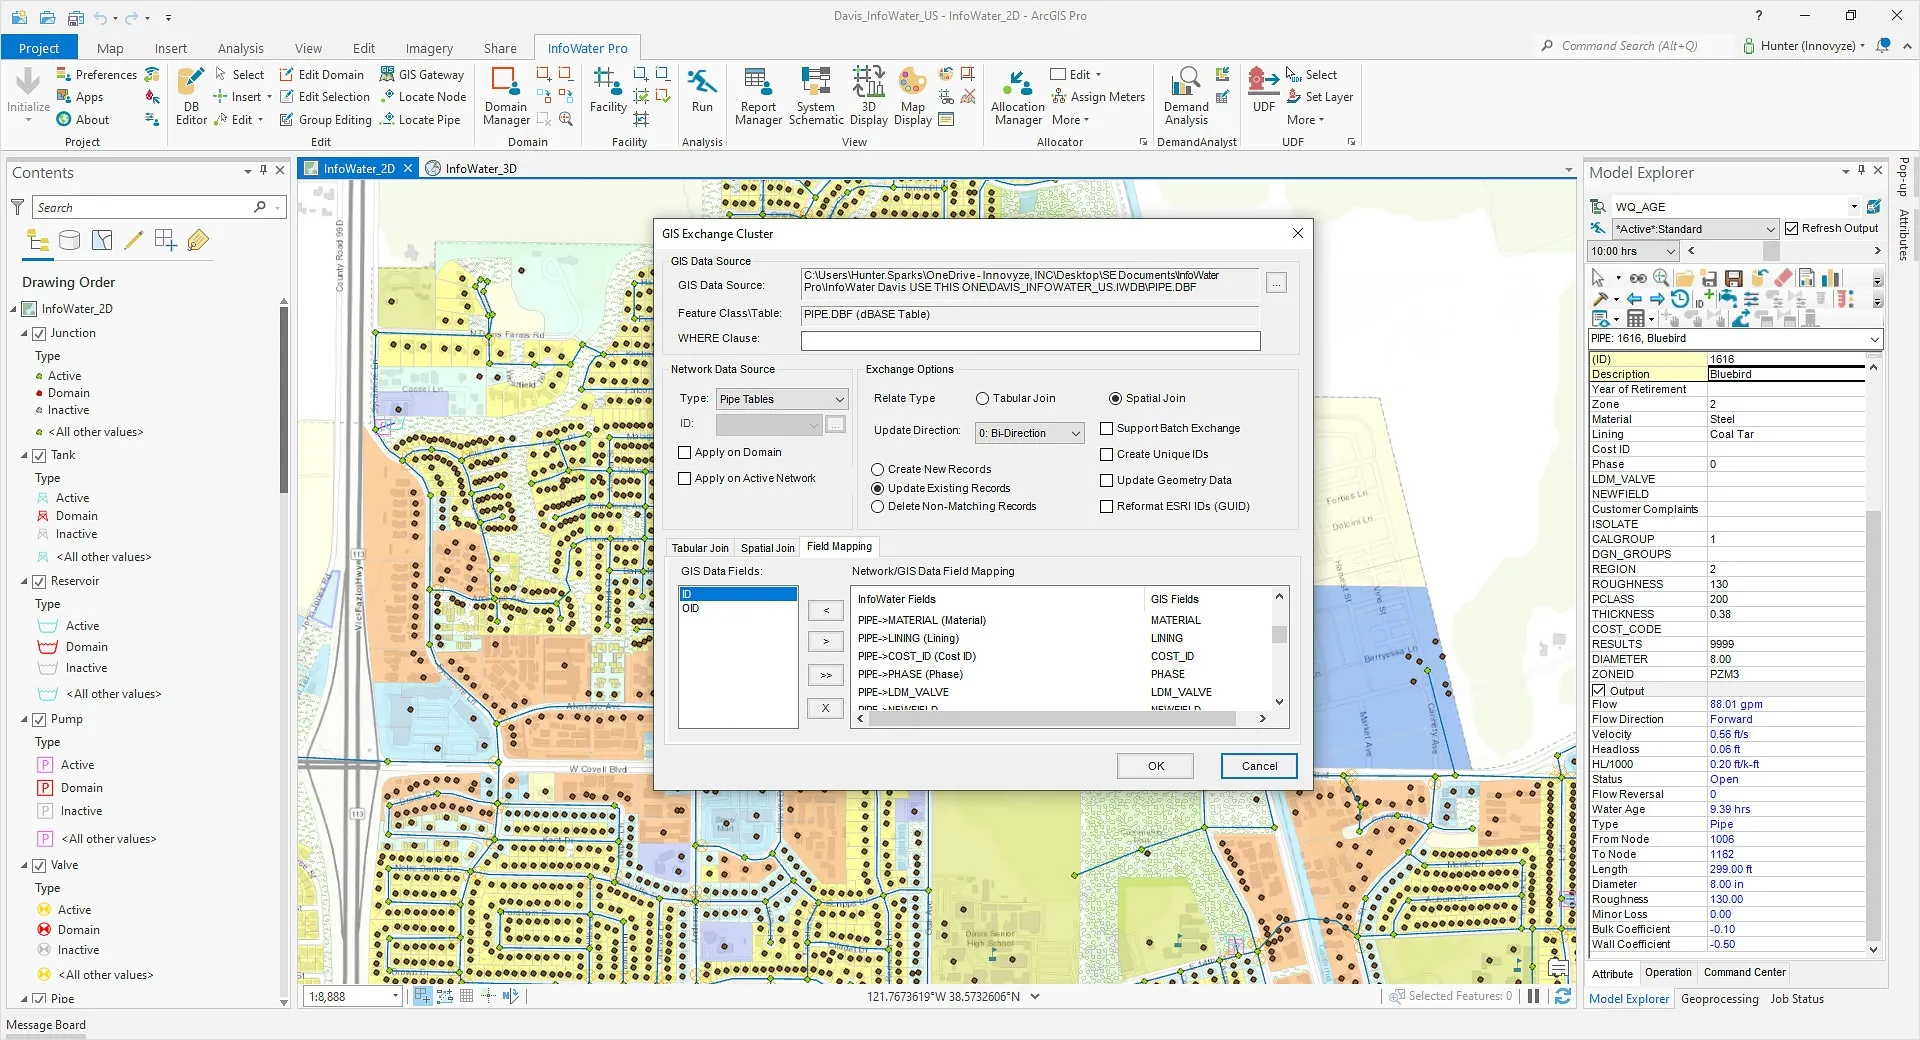Screen dimensions: 1920x1040
Task: Select the Spatial Join tab in the dialog
Action: (766, 547)
